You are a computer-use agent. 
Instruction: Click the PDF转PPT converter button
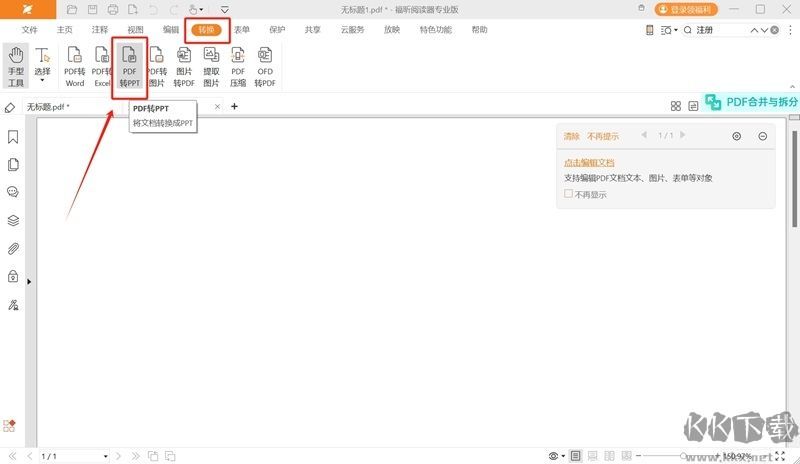[x=130, y=66]
